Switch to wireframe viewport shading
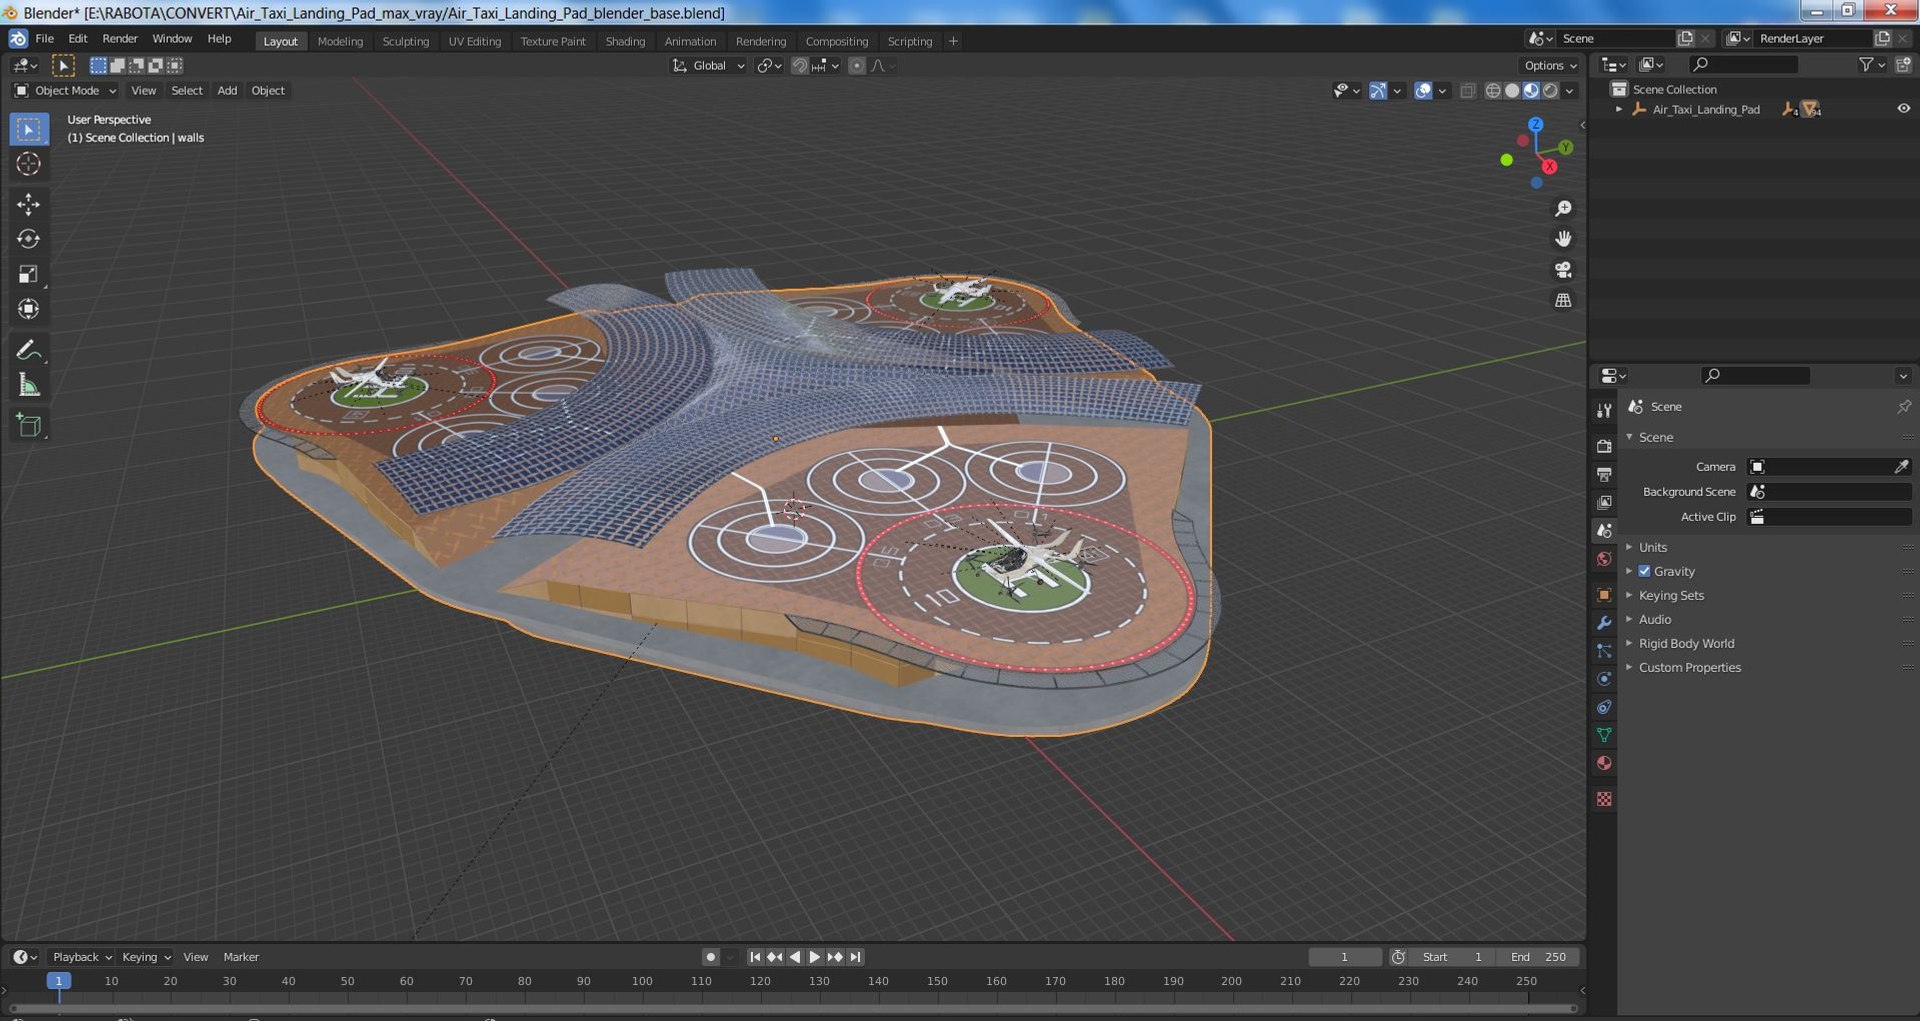Screen dimensions: 1920x1021 1493,91
